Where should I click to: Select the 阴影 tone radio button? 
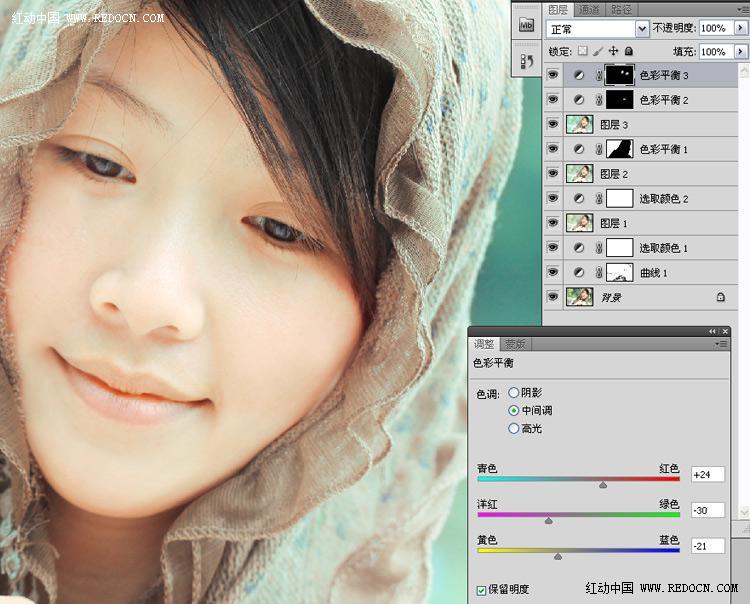pos(514,393)
